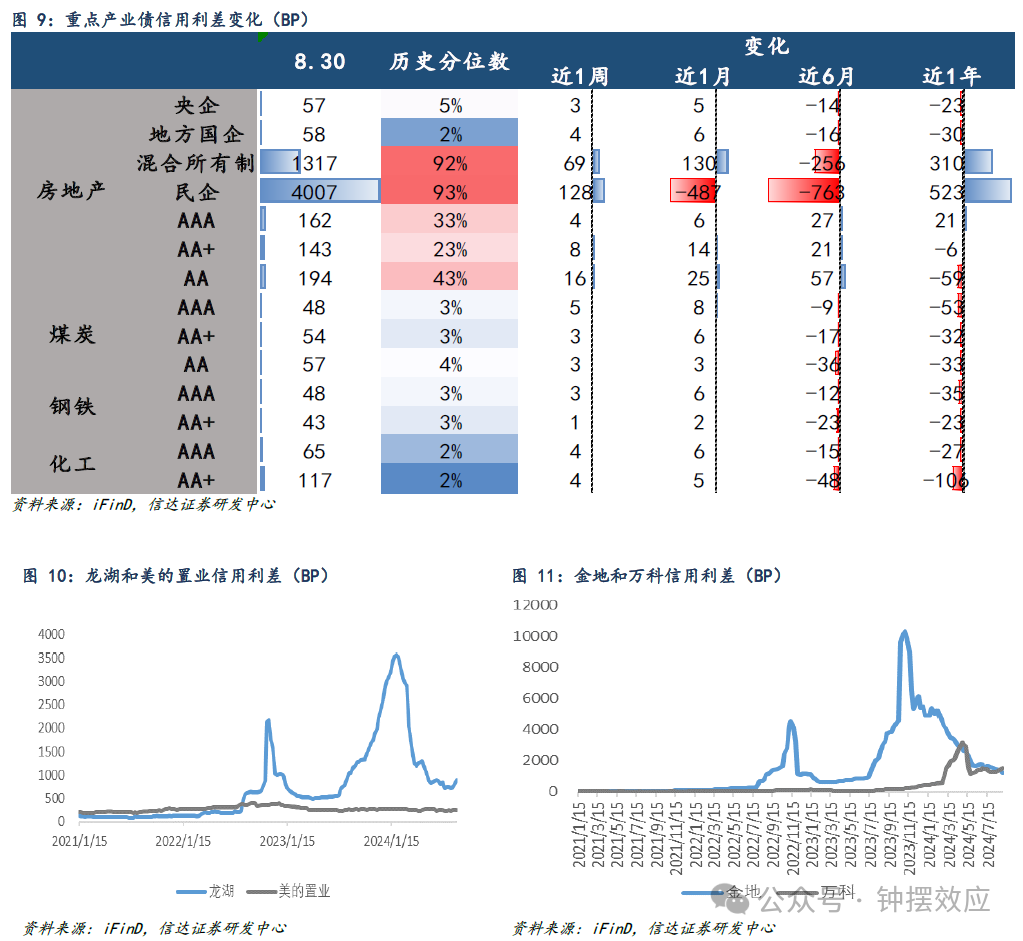Click the 2024/1/15 x-axis label in Figure 10
This screenshot has width=1023, height=941.
391,841
